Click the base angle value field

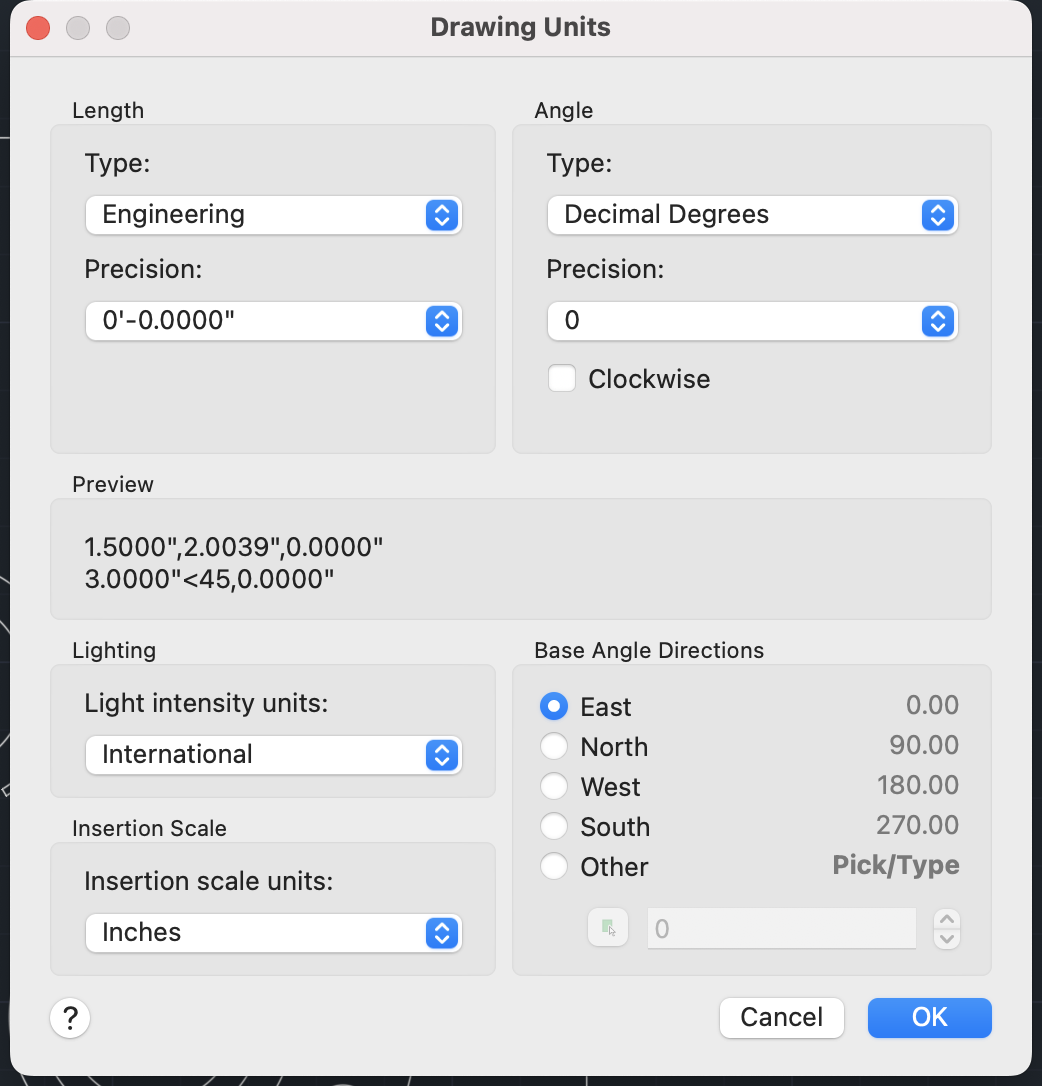[781, 929]
